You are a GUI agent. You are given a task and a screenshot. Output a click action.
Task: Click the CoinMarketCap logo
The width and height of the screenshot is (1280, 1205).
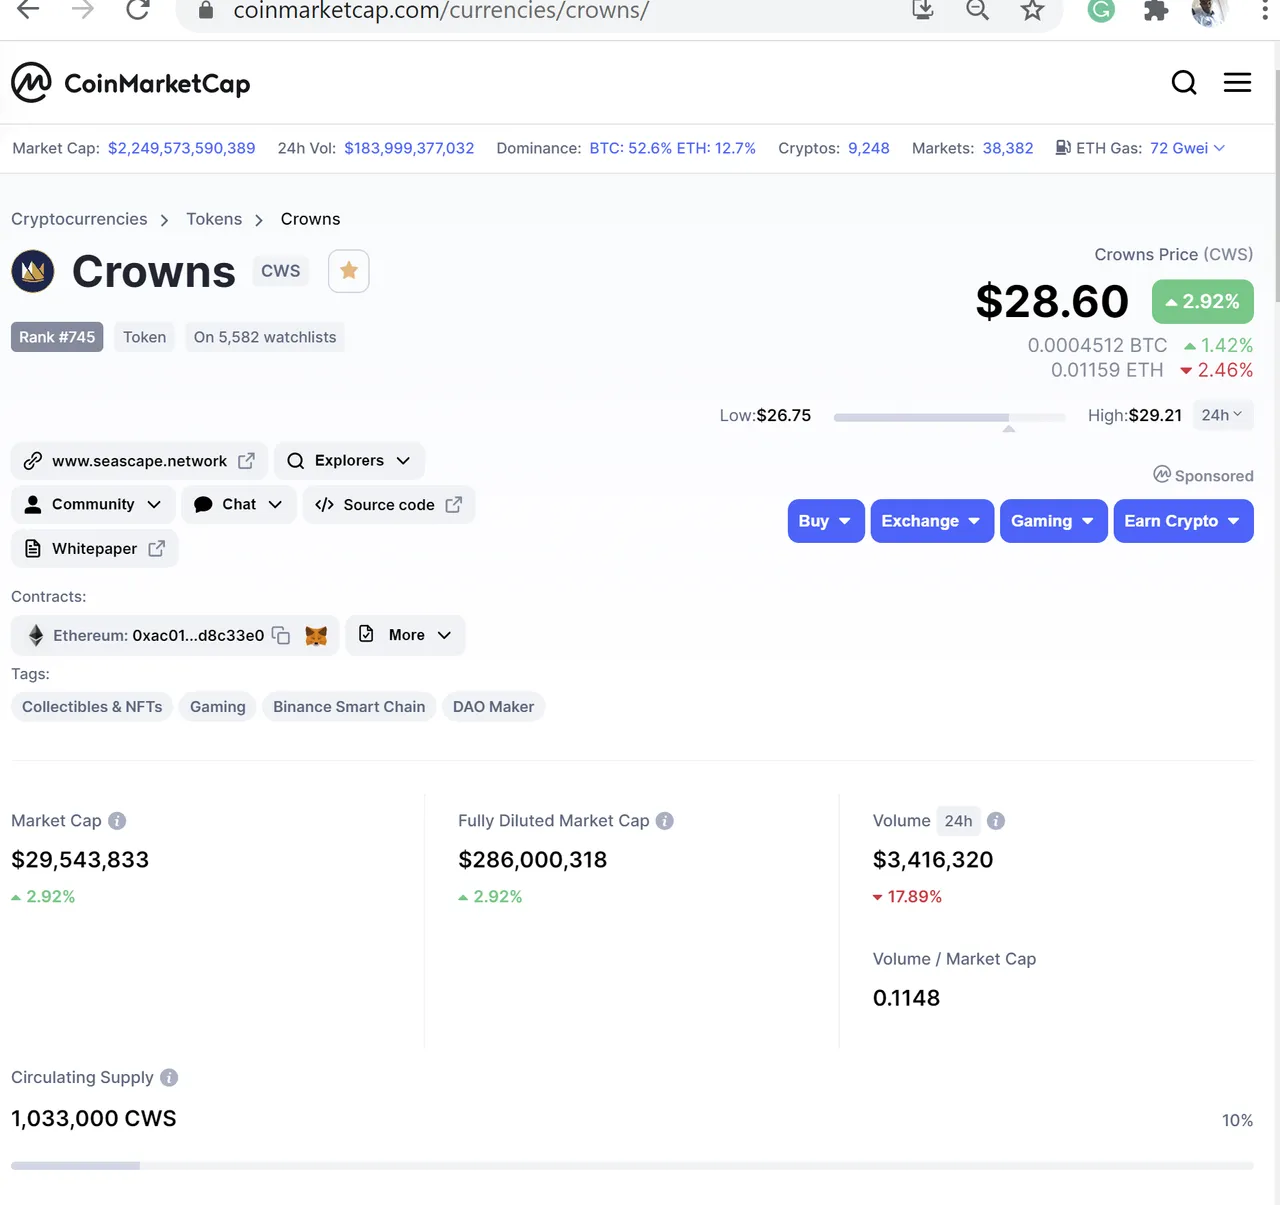click(131, 83)
